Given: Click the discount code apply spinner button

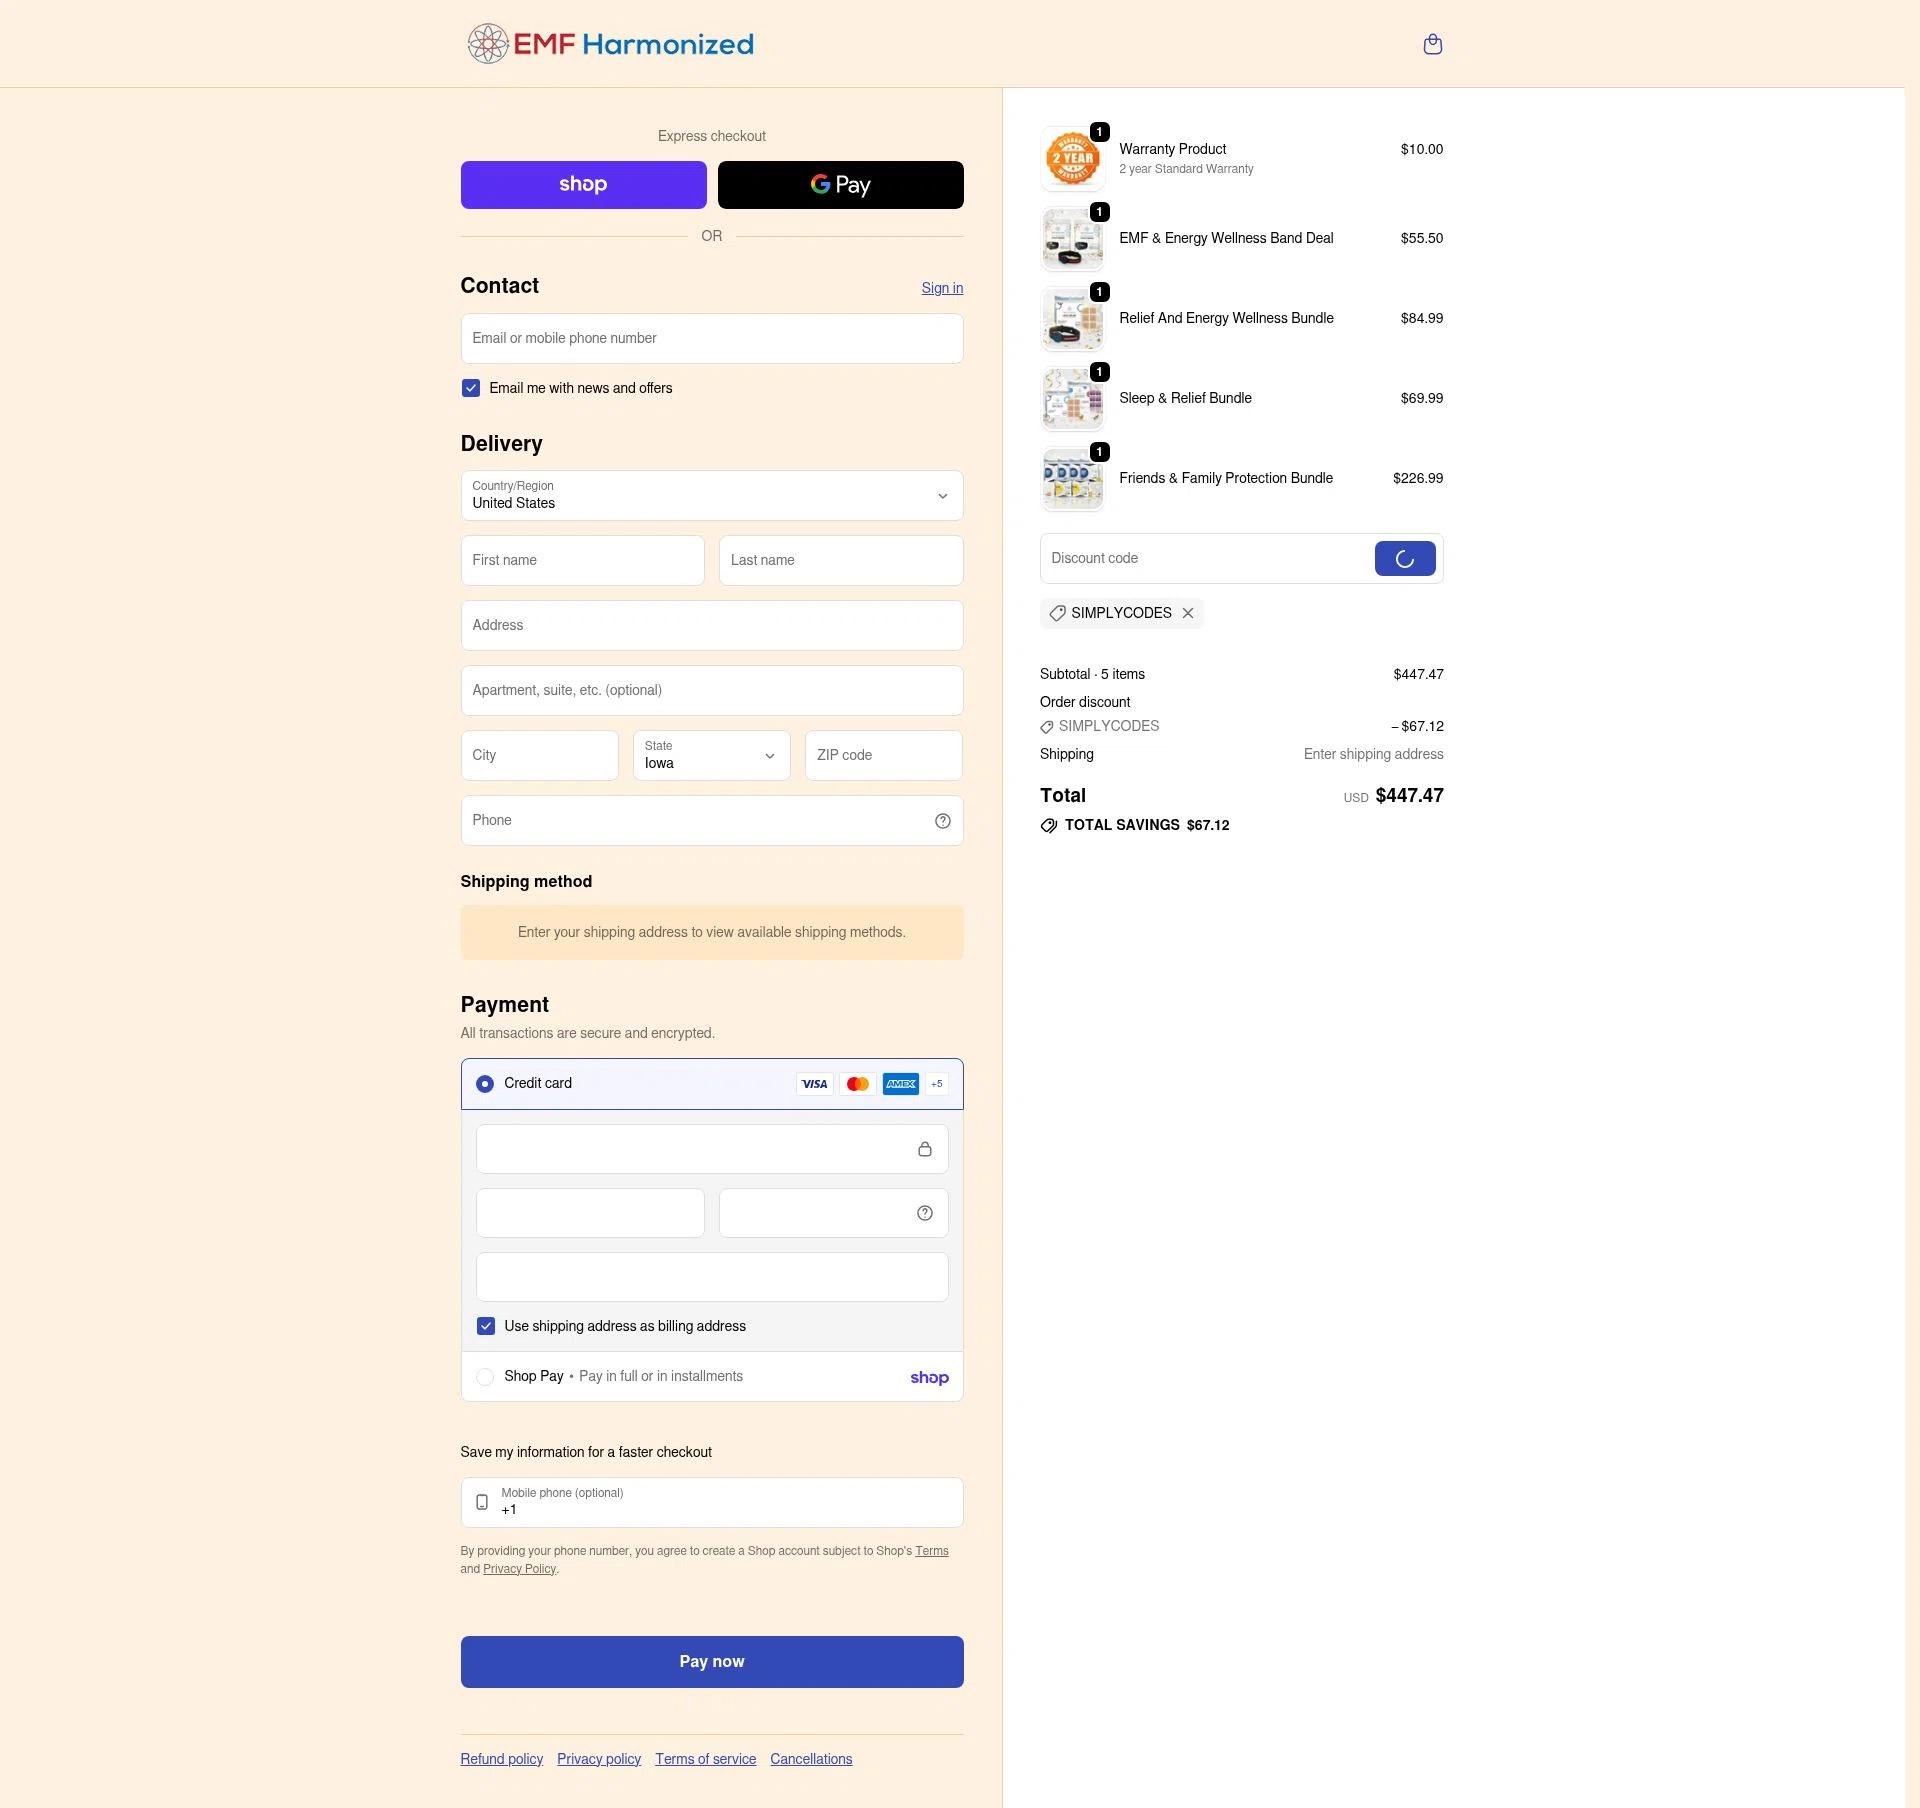Looking at the screenshot, I should [x=1405, y=559].
